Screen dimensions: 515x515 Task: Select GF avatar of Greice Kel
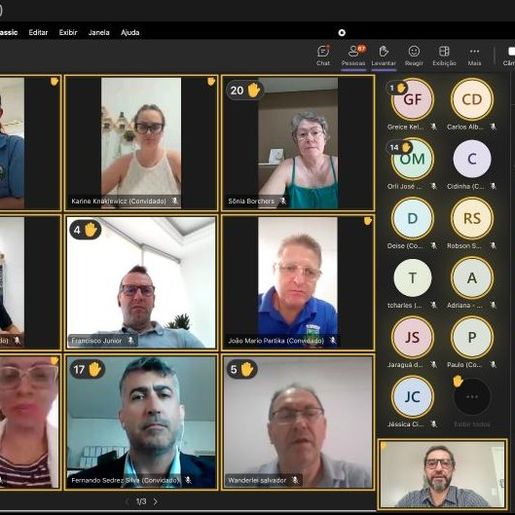pyautogui.click(x=413, y=99)
